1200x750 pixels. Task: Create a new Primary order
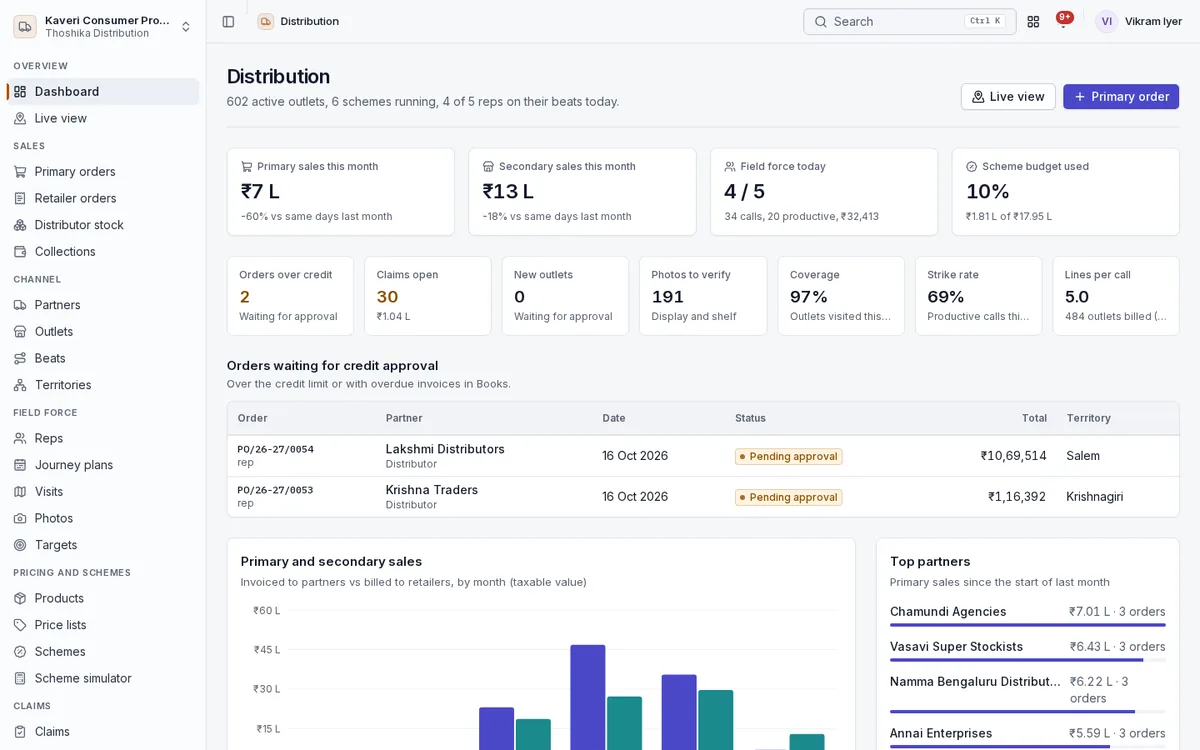coord(1121,97)
